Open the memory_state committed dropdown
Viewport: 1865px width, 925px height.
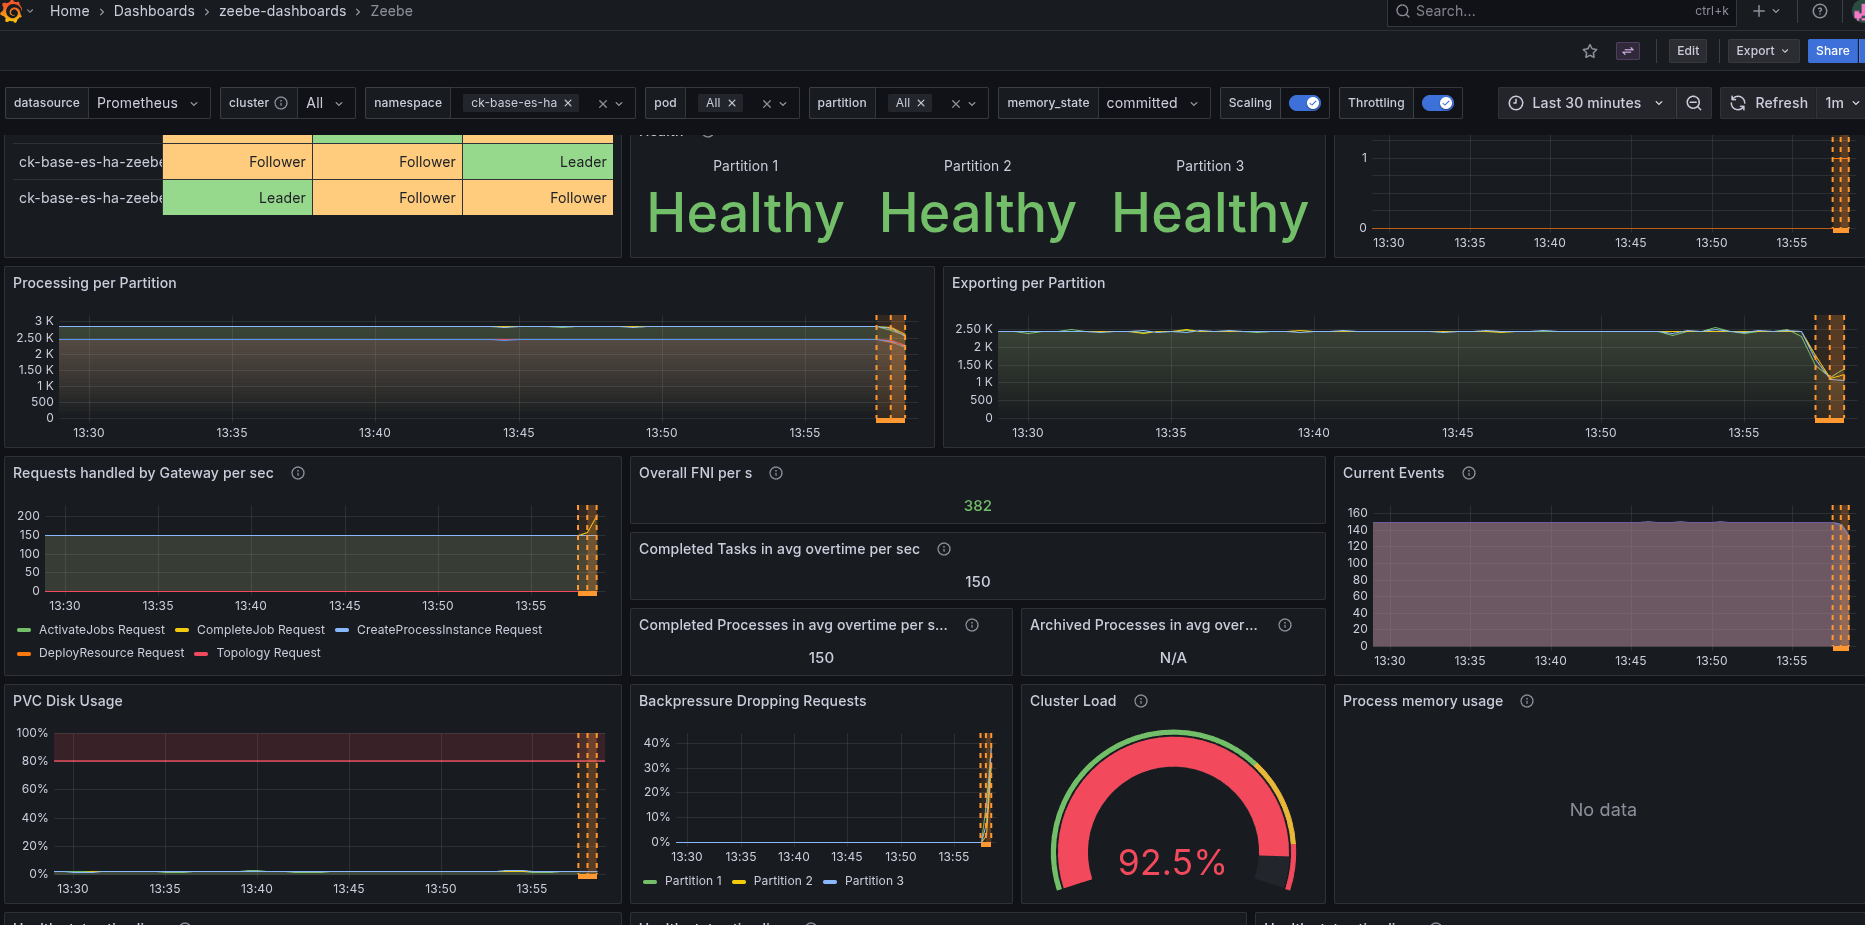click(1154, 103)
